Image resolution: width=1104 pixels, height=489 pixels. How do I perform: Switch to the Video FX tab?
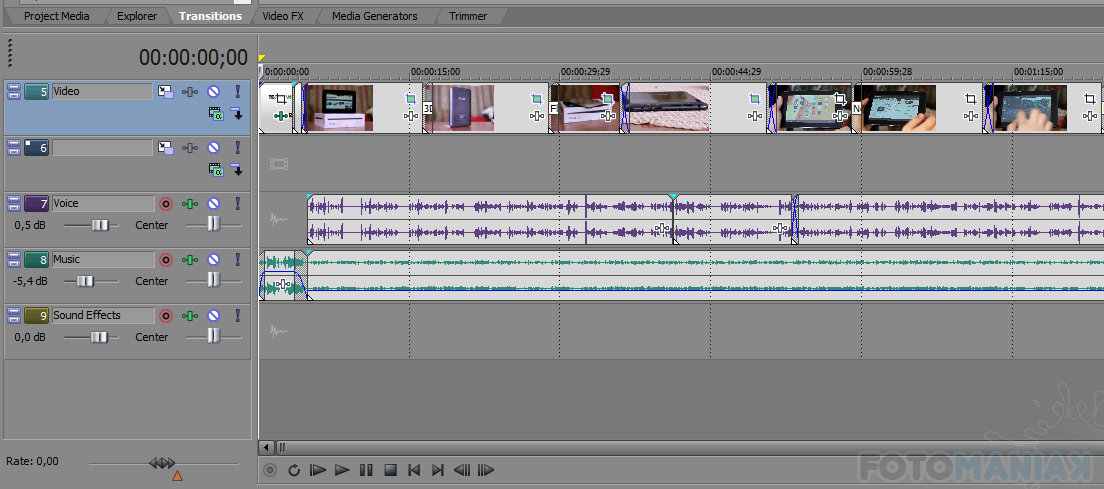(282, 16)
